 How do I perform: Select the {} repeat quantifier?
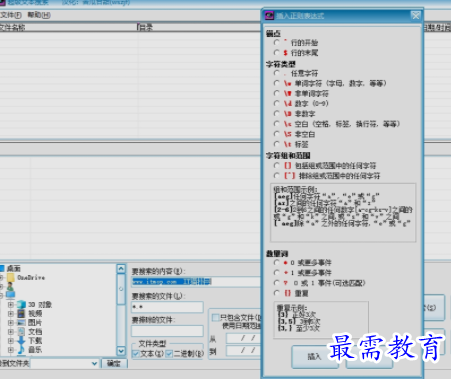coord(276,293)
